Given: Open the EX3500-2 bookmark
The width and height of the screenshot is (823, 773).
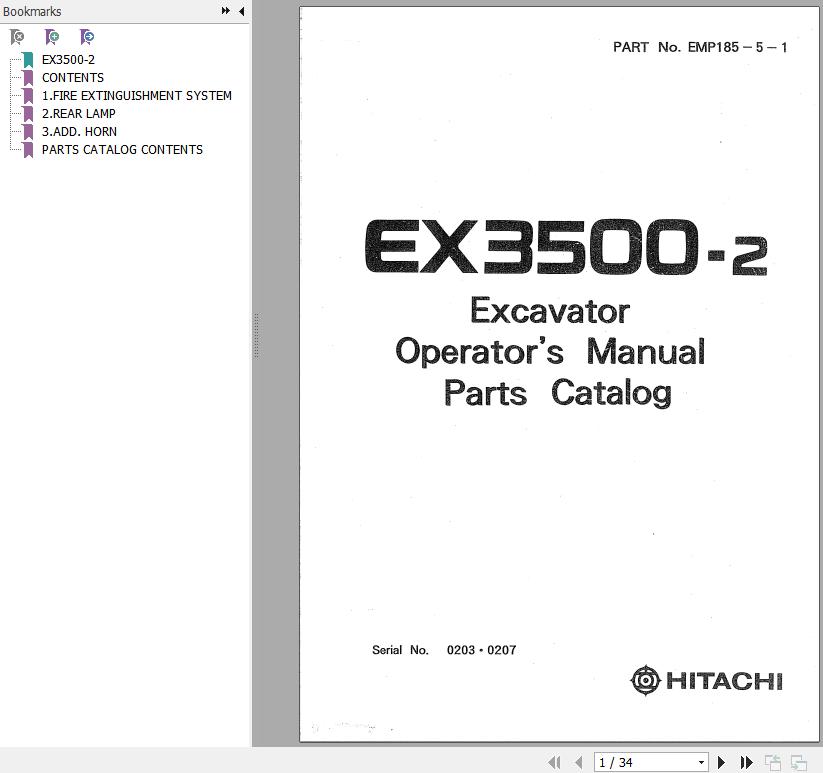Looking at the screenshot, I should tap(68, 60).
